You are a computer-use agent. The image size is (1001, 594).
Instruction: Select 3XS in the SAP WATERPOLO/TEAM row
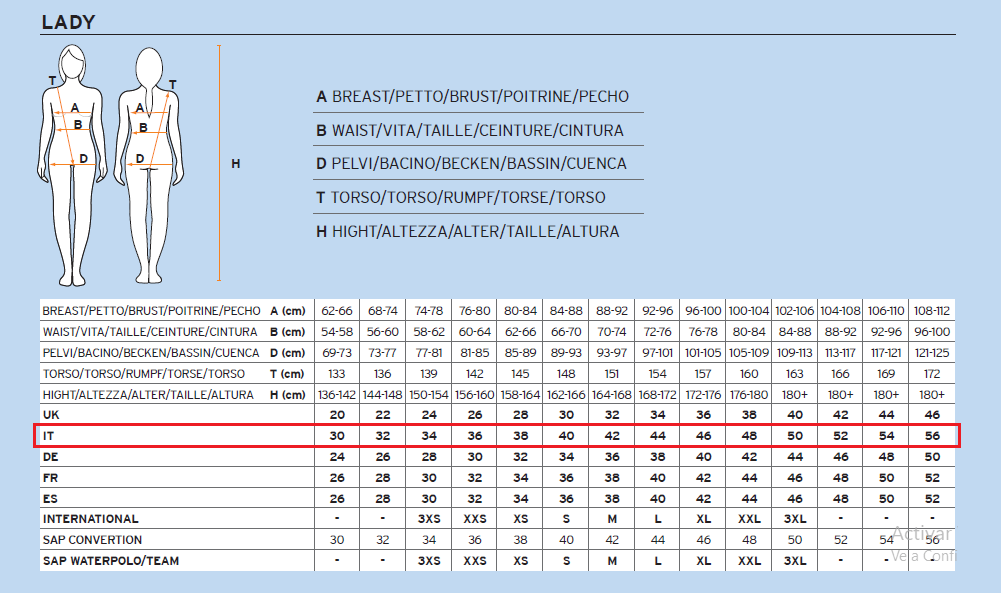click(x=429, y=561)
